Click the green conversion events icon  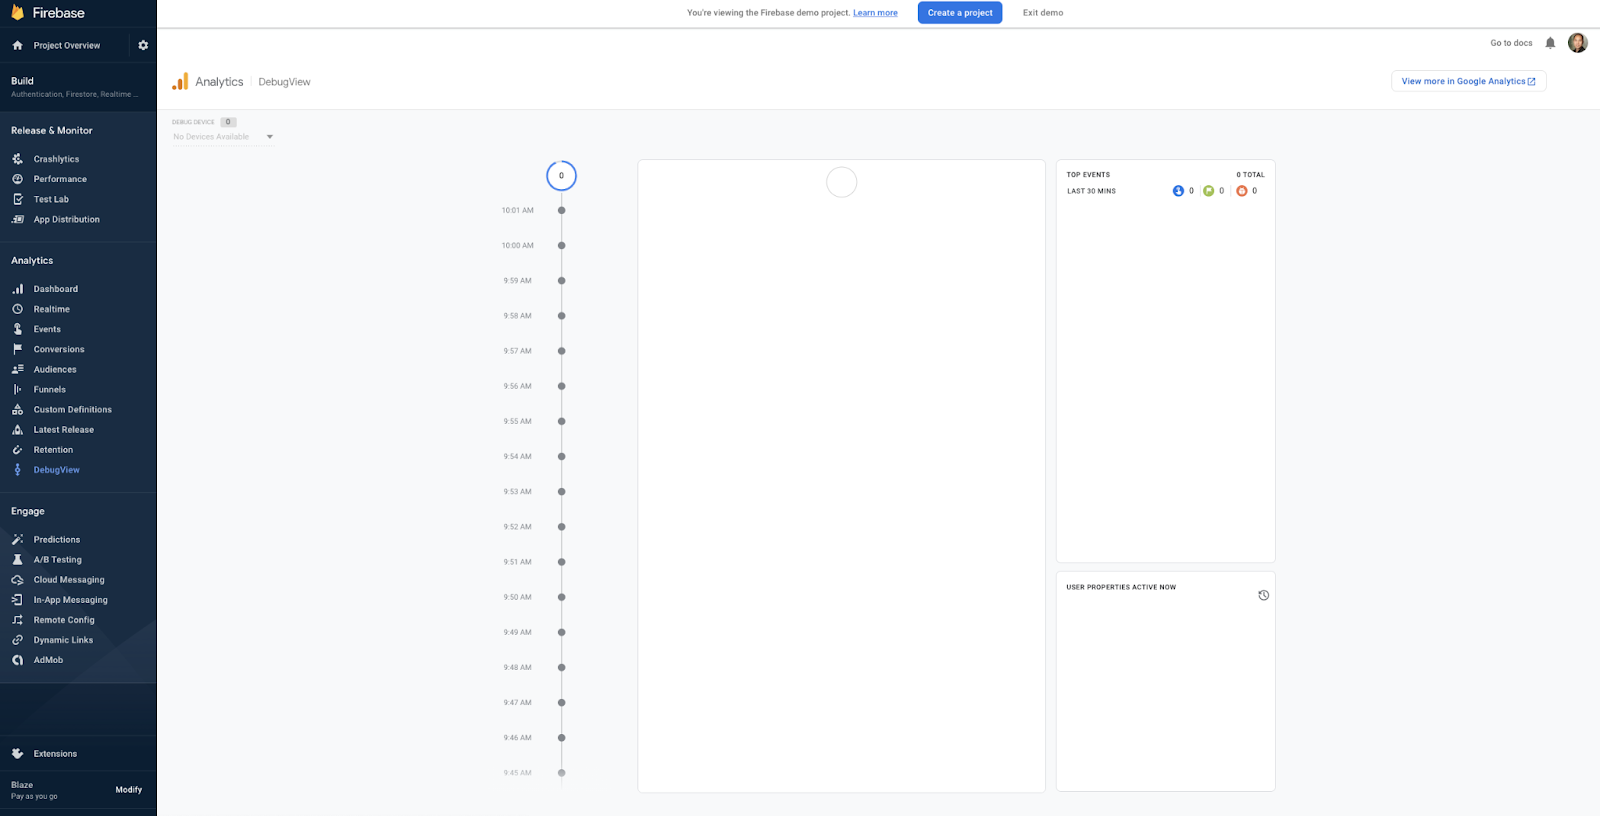1208,191
